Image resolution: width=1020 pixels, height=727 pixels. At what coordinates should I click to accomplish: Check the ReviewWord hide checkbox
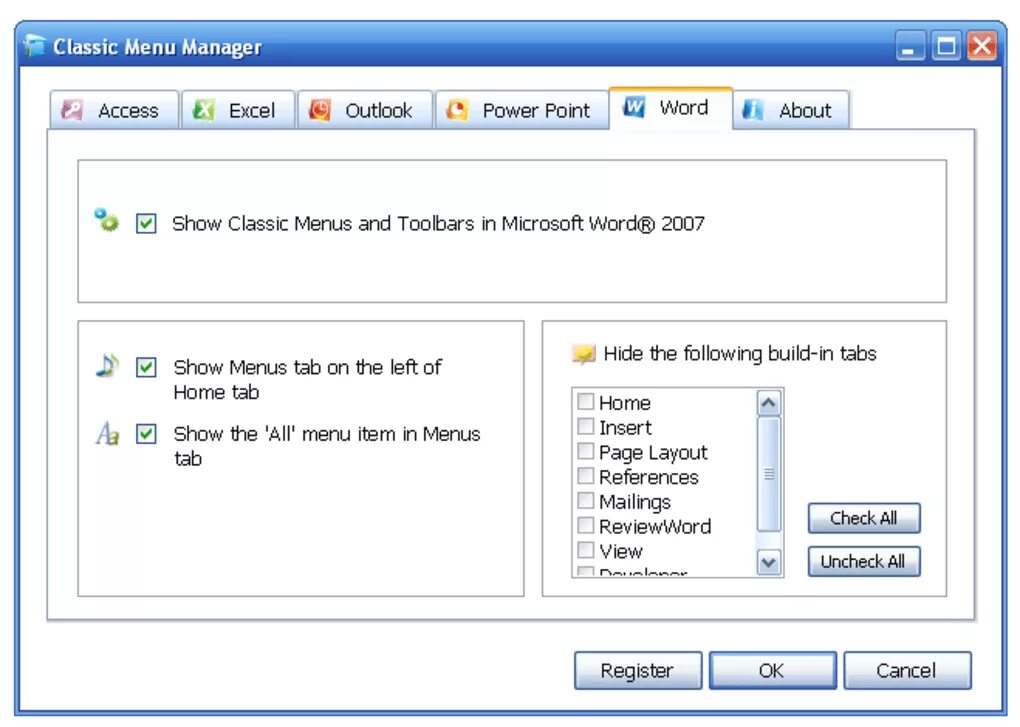tap(585, 525)
